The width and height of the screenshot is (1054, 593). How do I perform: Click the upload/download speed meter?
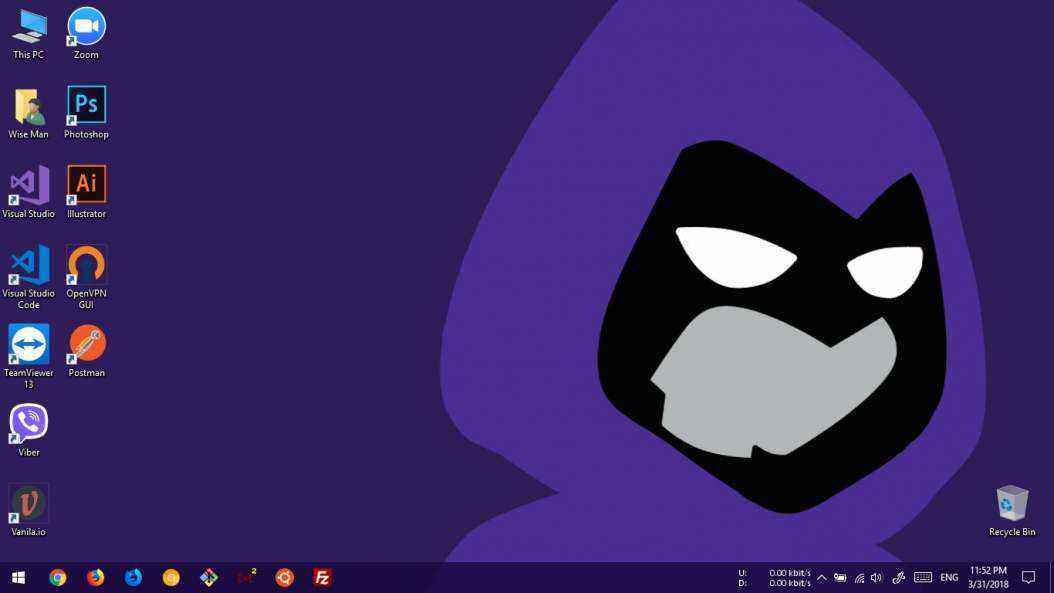click(x=774, y=578)
